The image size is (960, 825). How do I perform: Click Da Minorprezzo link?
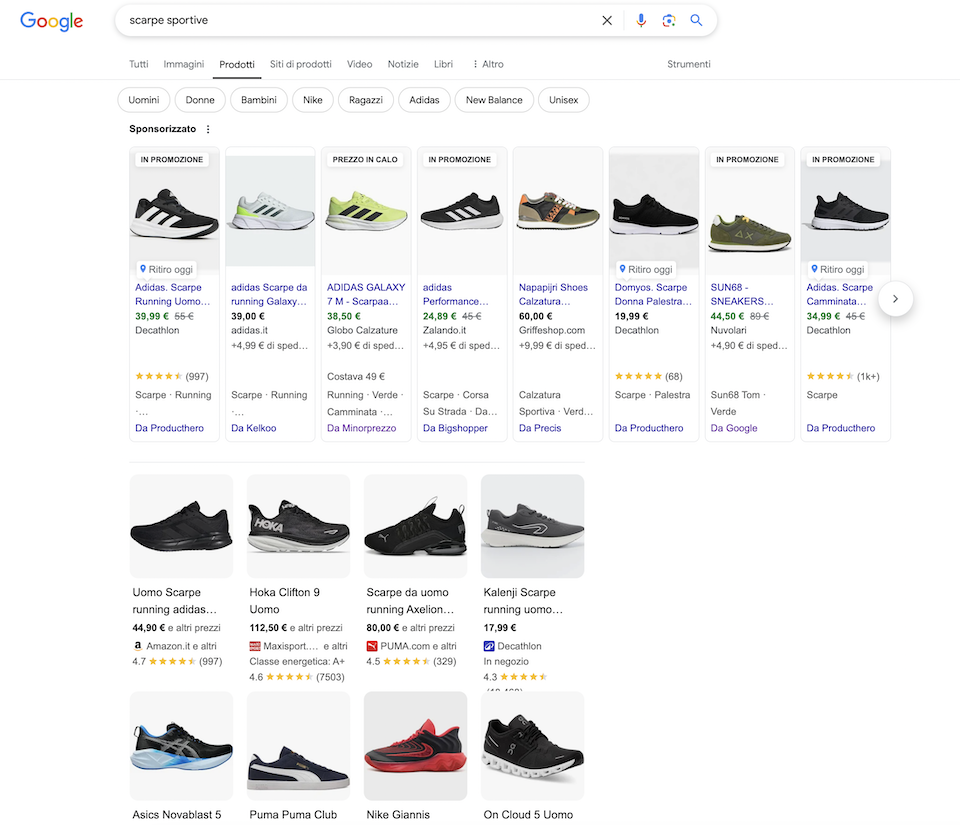pos(361,428)
